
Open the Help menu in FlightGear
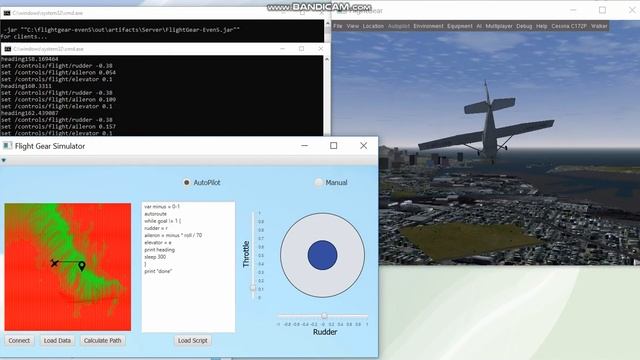[542, 26]
